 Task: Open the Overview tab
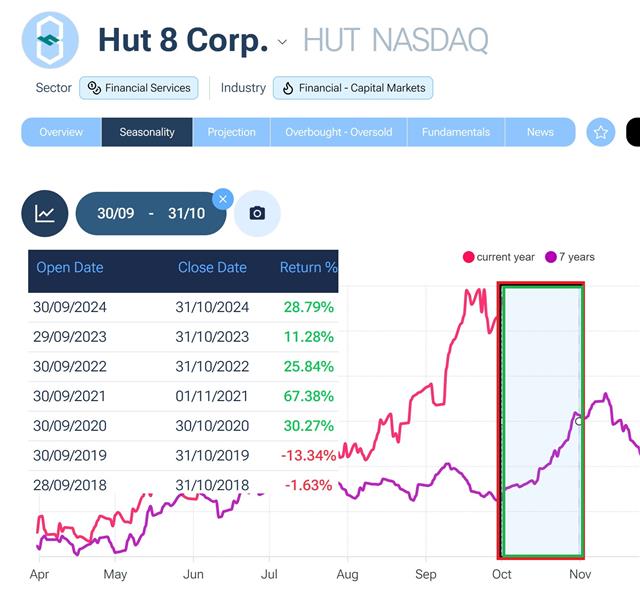[61, 132]
